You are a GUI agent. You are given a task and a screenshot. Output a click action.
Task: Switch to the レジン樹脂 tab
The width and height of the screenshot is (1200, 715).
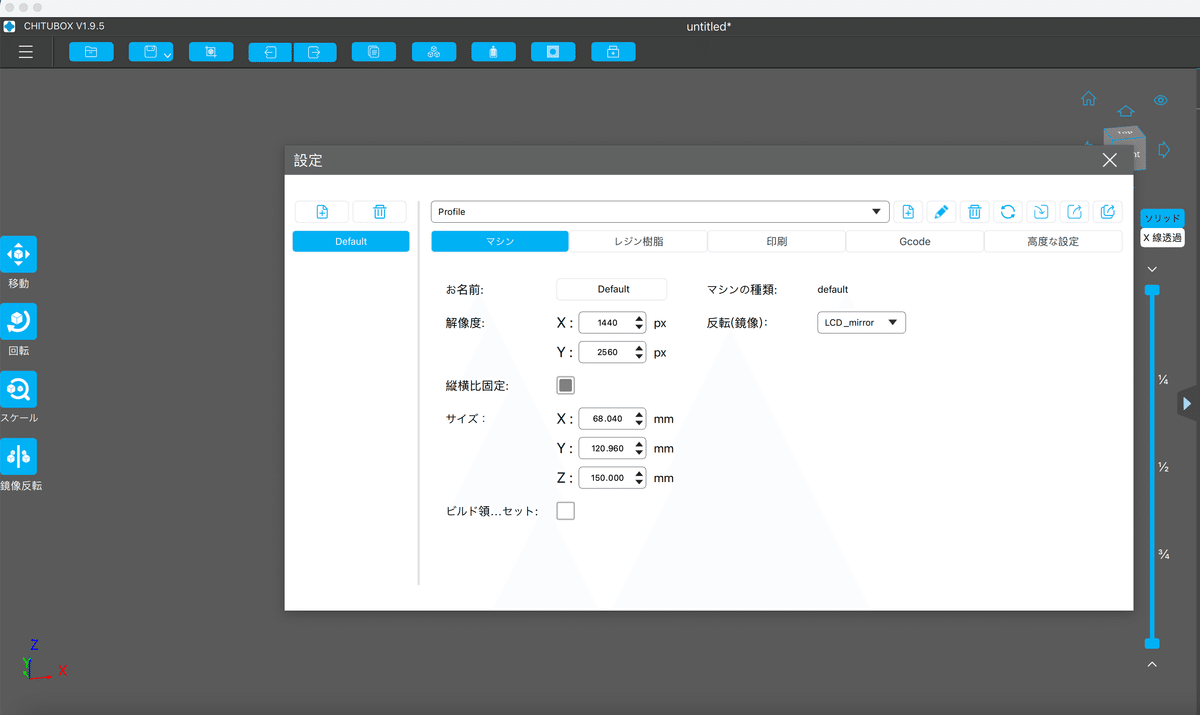point(638,241)
